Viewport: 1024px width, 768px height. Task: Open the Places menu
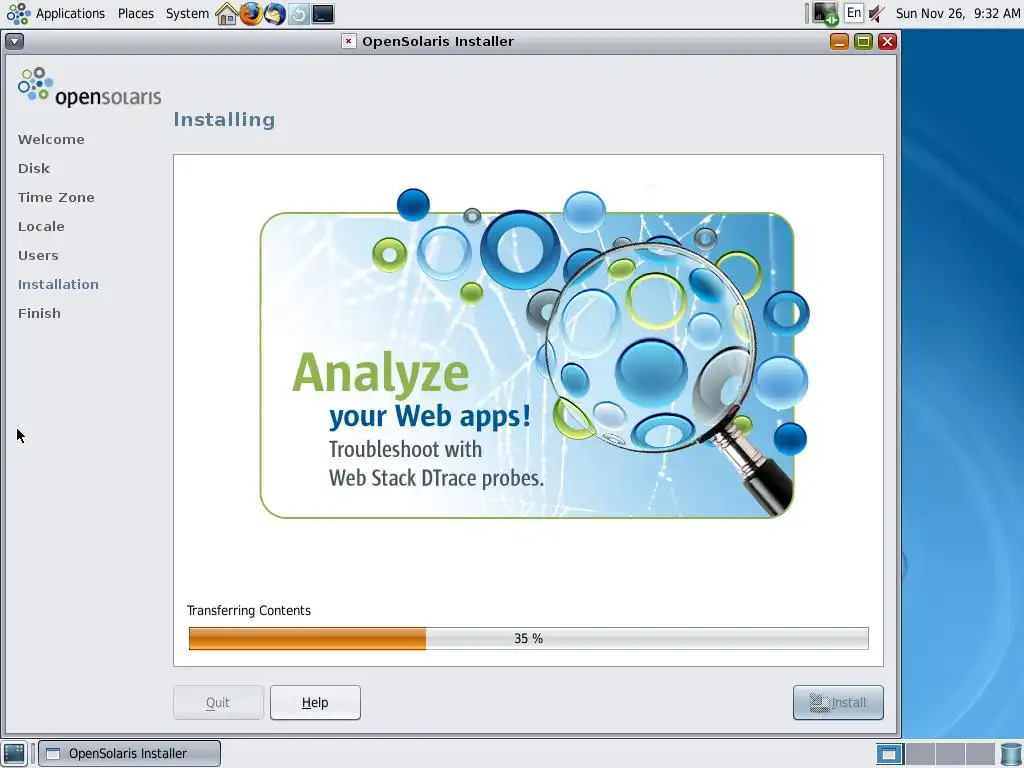(136, 13)
